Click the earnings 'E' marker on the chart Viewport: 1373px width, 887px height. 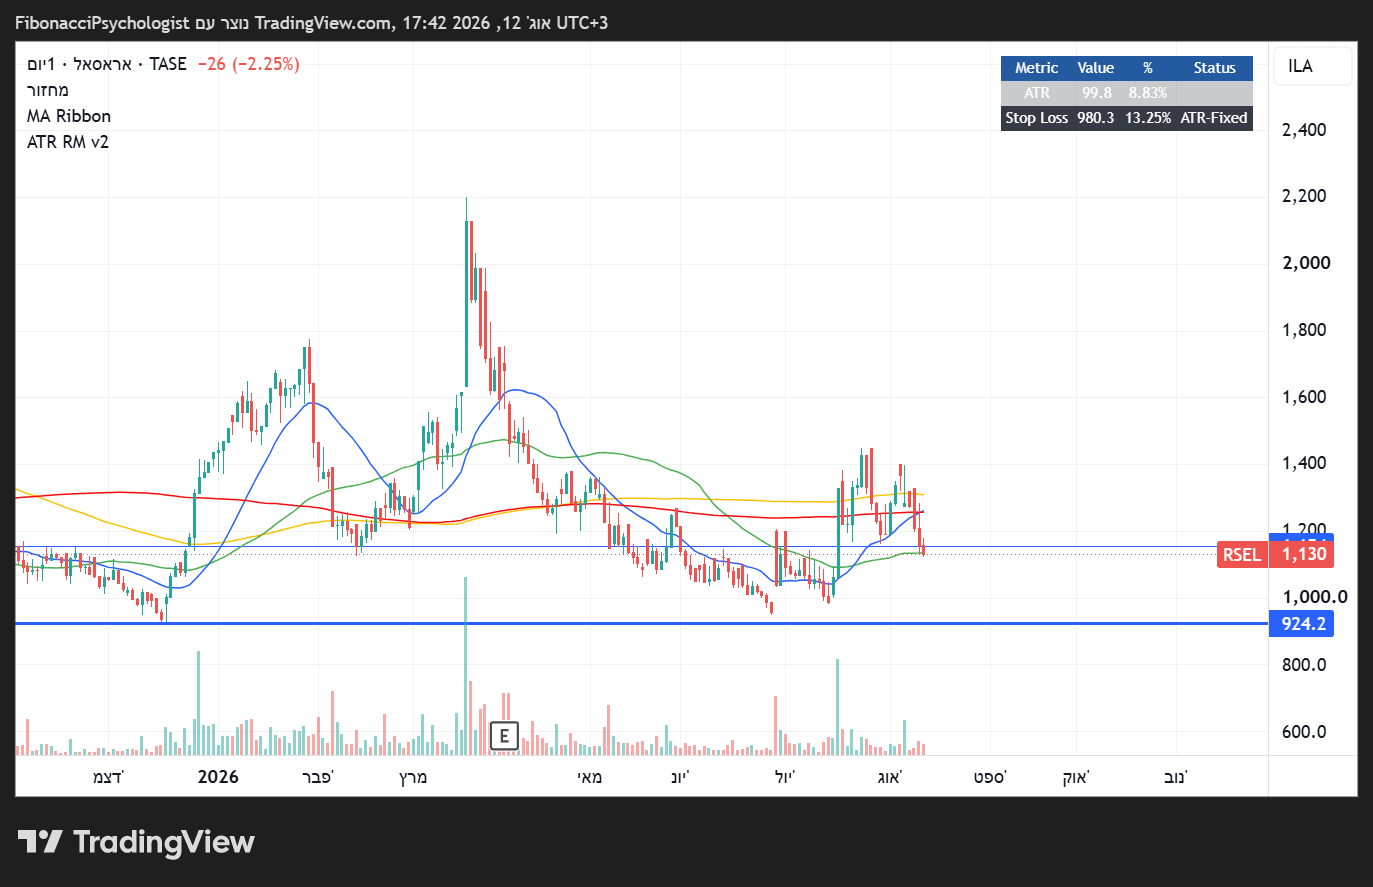[x=504, y=737]
